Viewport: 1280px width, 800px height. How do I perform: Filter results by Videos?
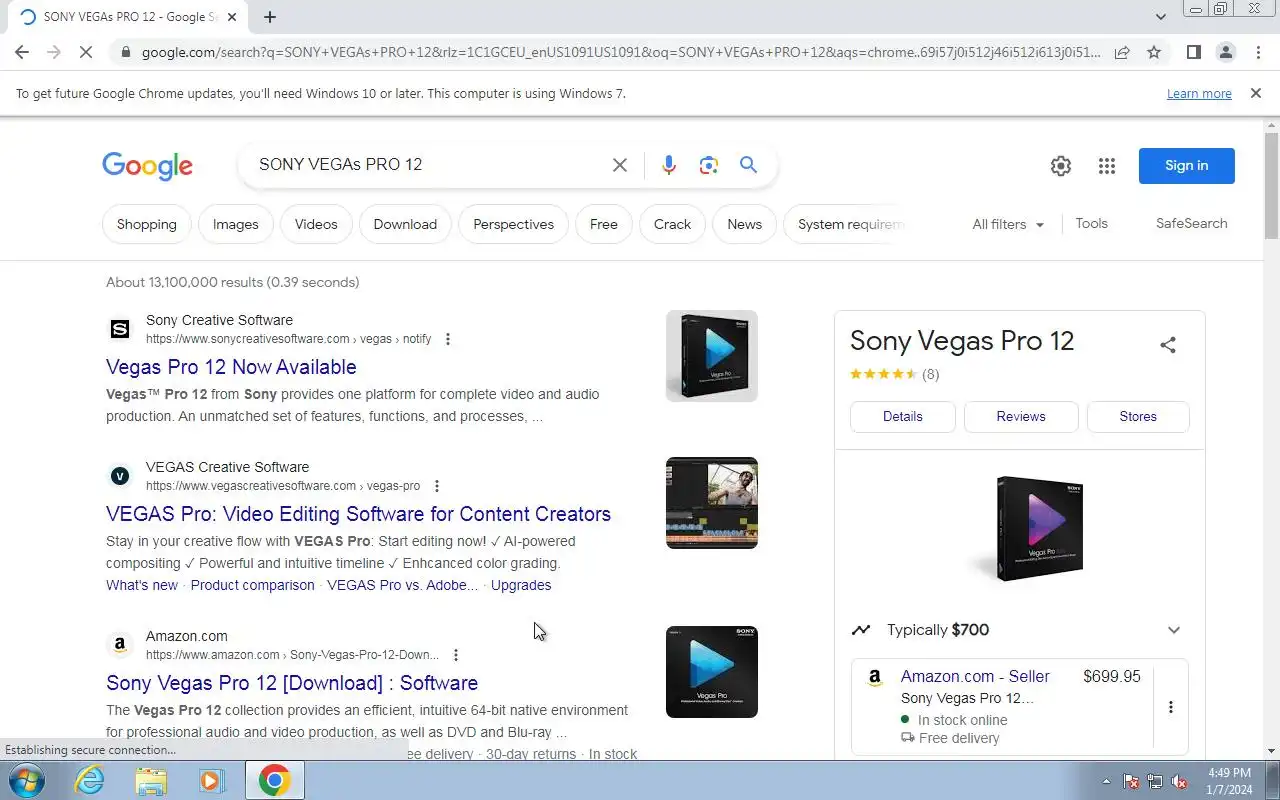(x=316, y=224)
